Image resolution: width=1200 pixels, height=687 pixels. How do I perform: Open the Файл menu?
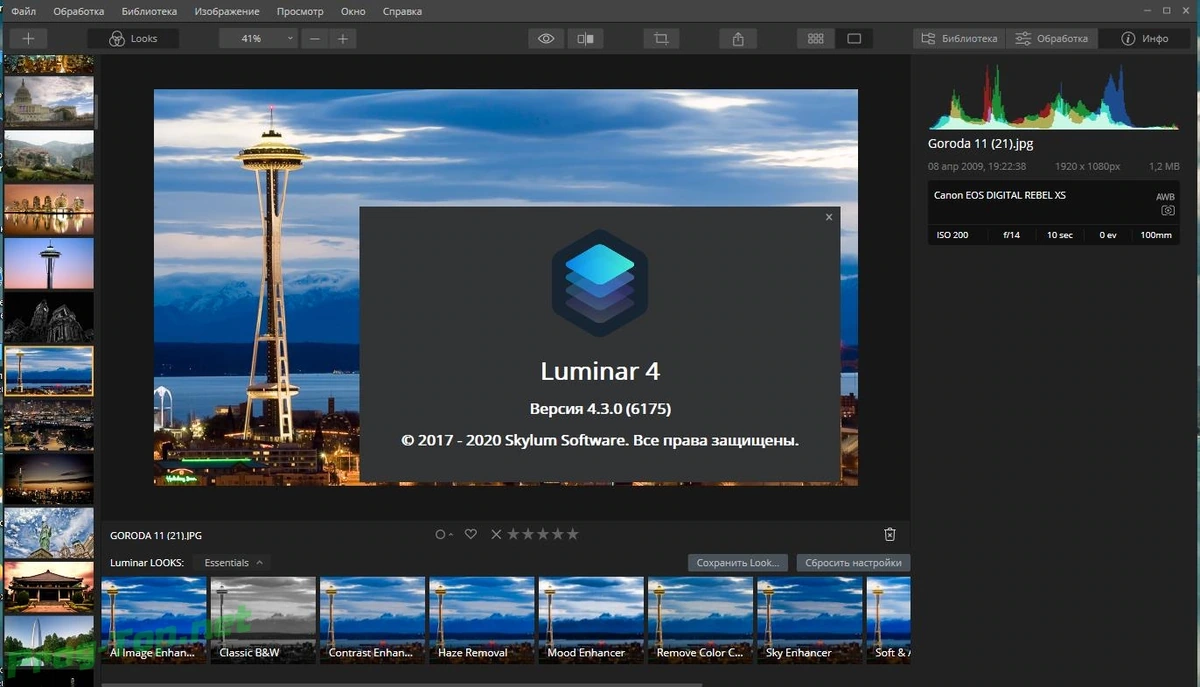click(x=24, y=11)
